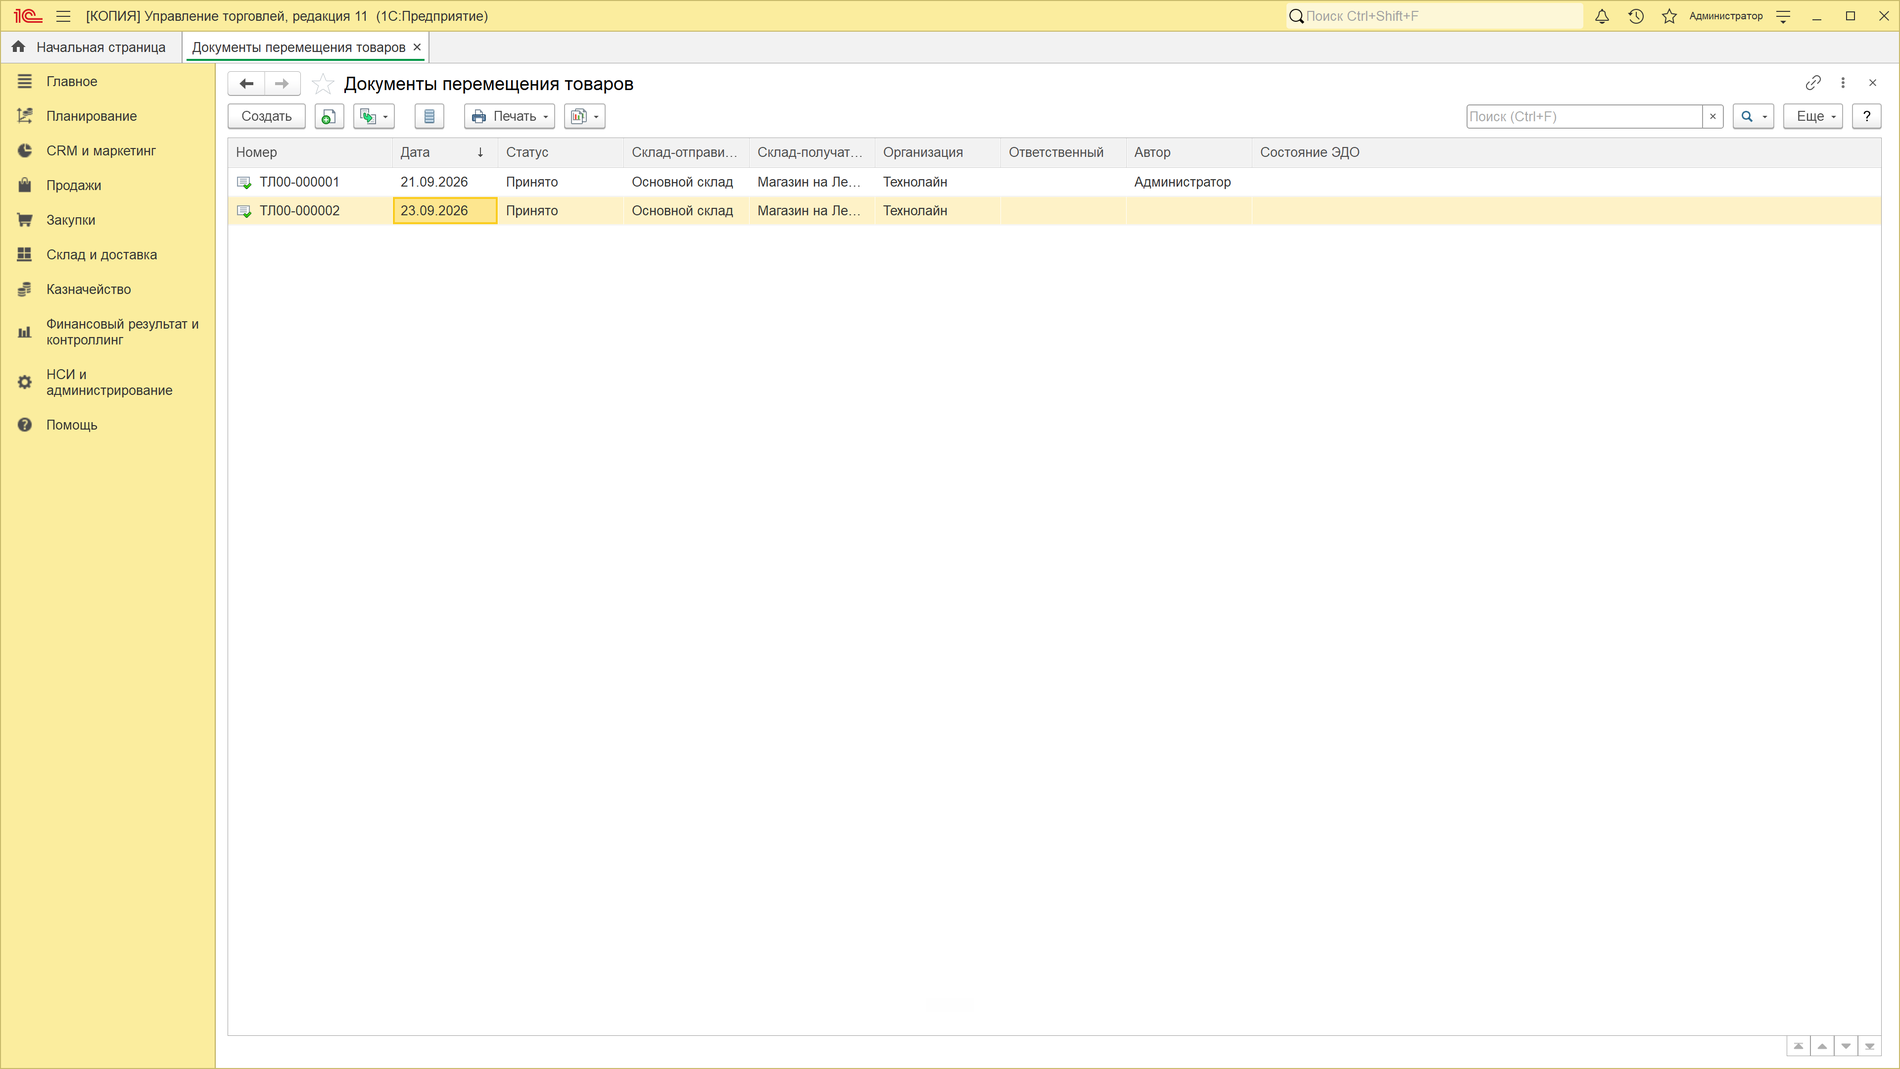Focus the list search Ctrl+F field

click(1584, 116)
